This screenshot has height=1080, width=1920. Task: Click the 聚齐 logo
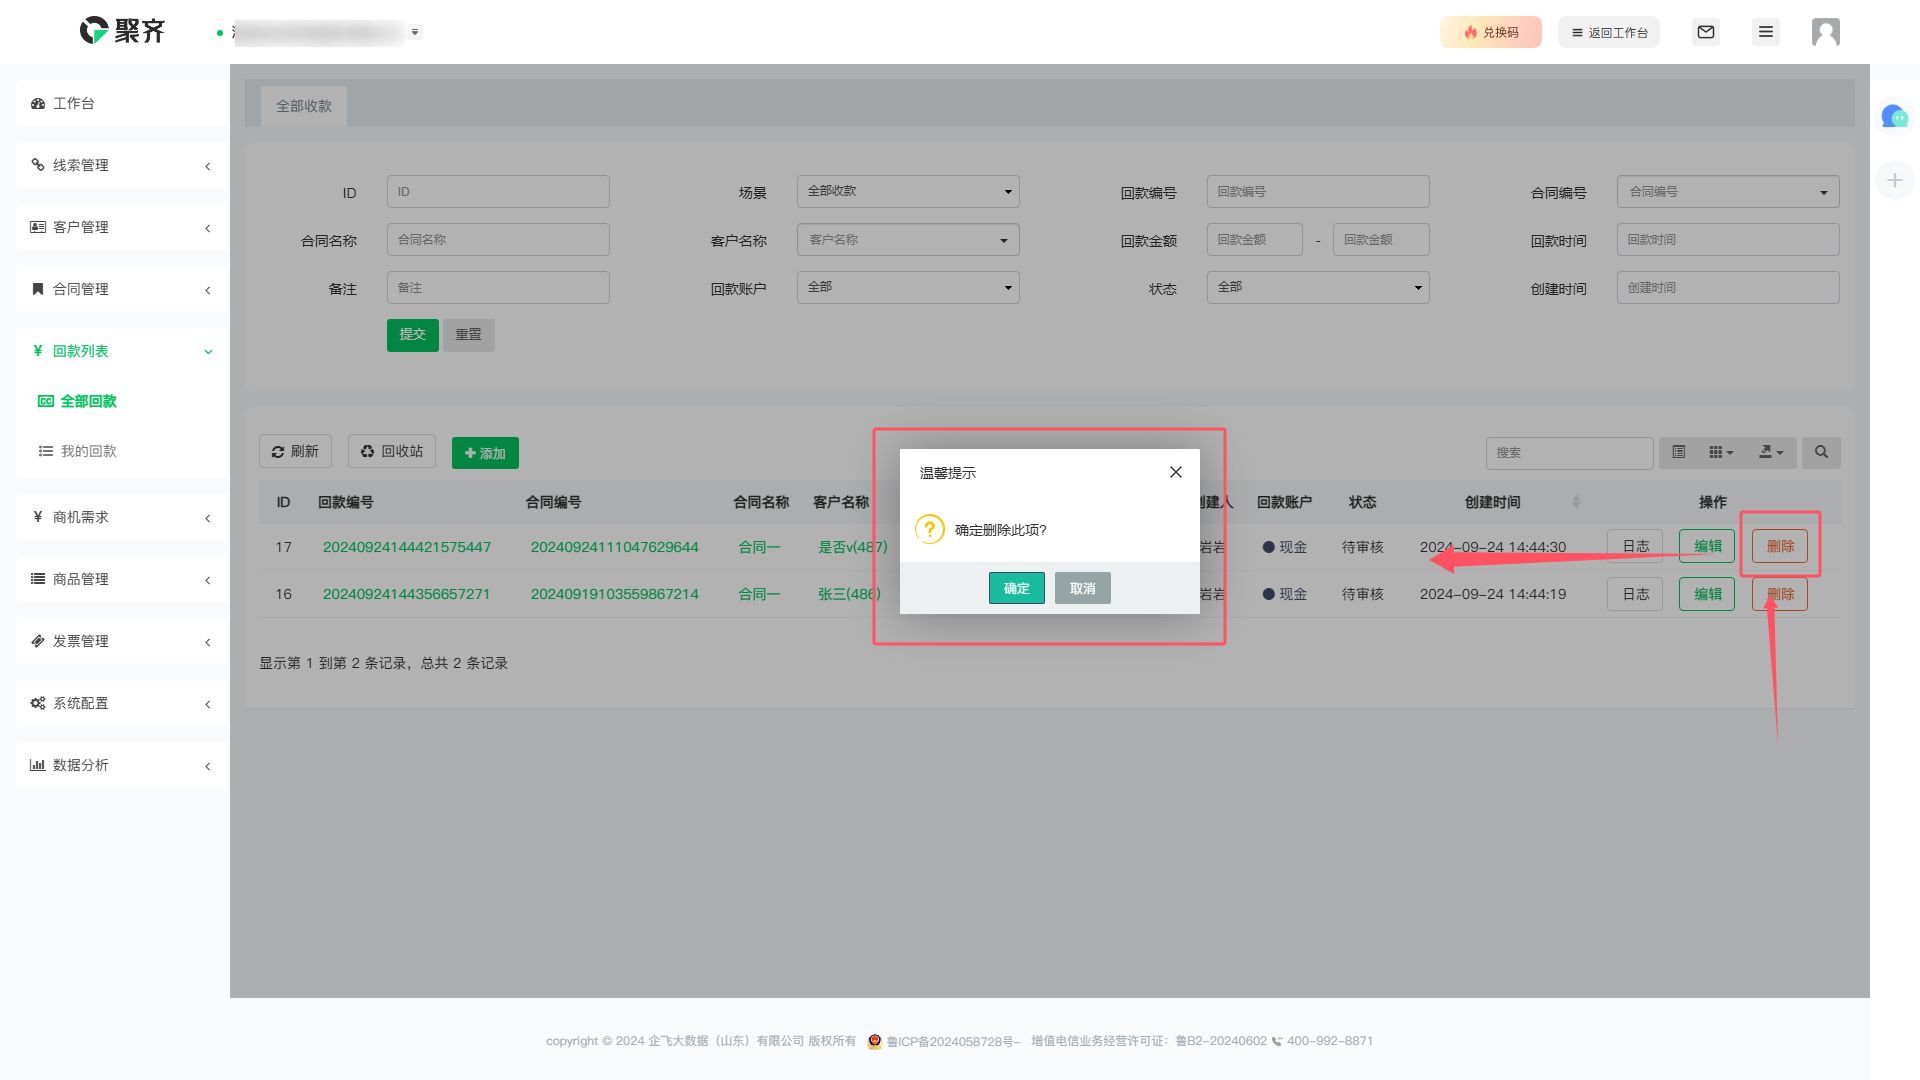[122, 31]
